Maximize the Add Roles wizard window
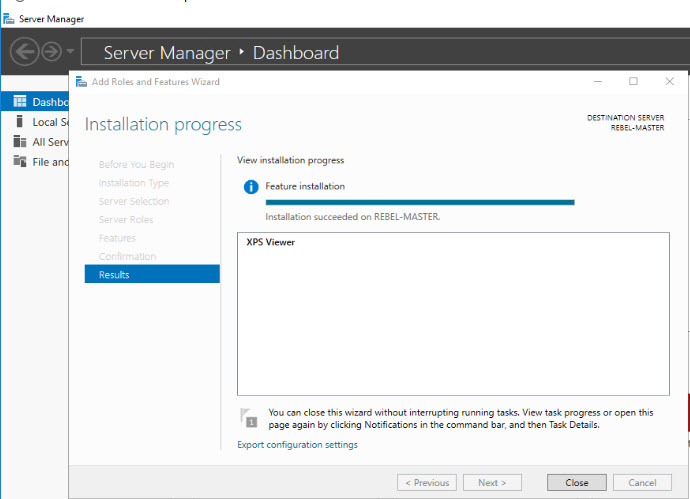690x499 pixels. click(633, 81)
